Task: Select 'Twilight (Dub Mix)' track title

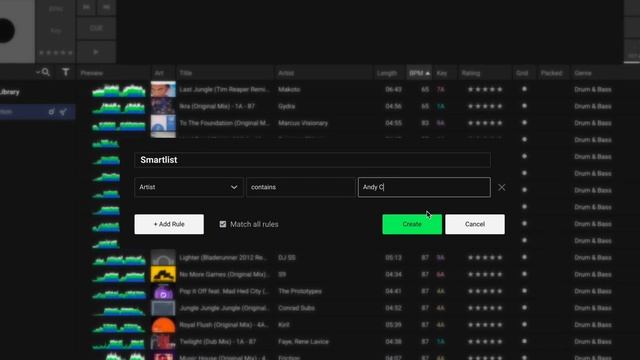Action: [218, 342]
